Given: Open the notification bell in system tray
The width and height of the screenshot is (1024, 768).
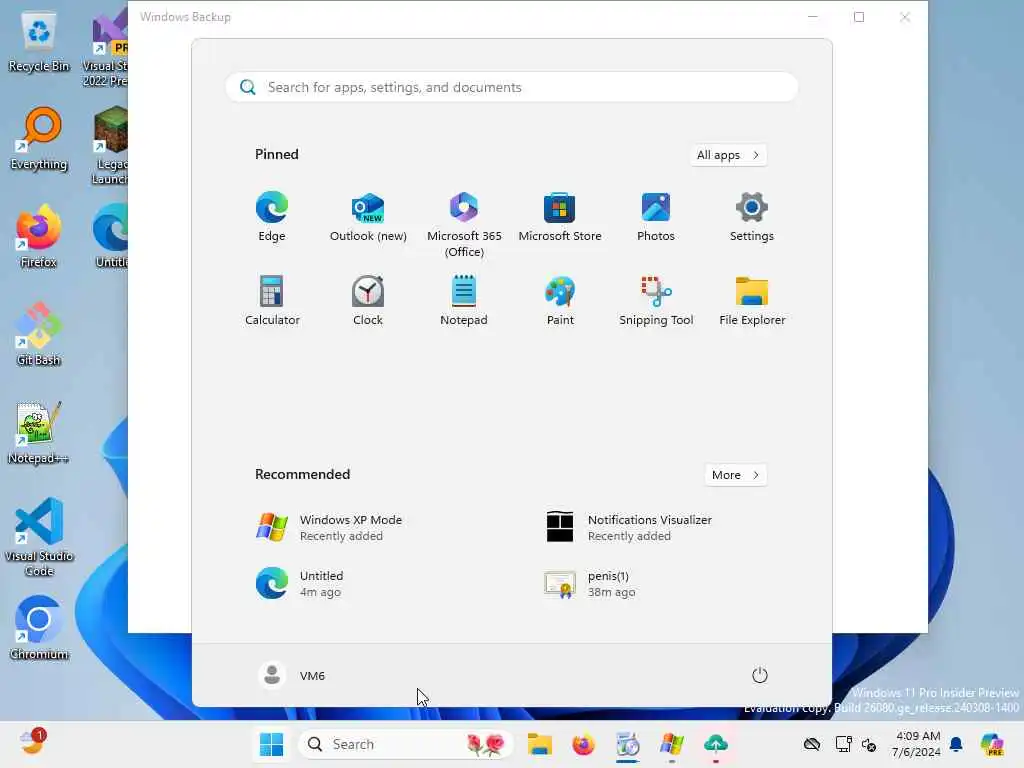Looking at the screenshot, I should pos(956,744).
